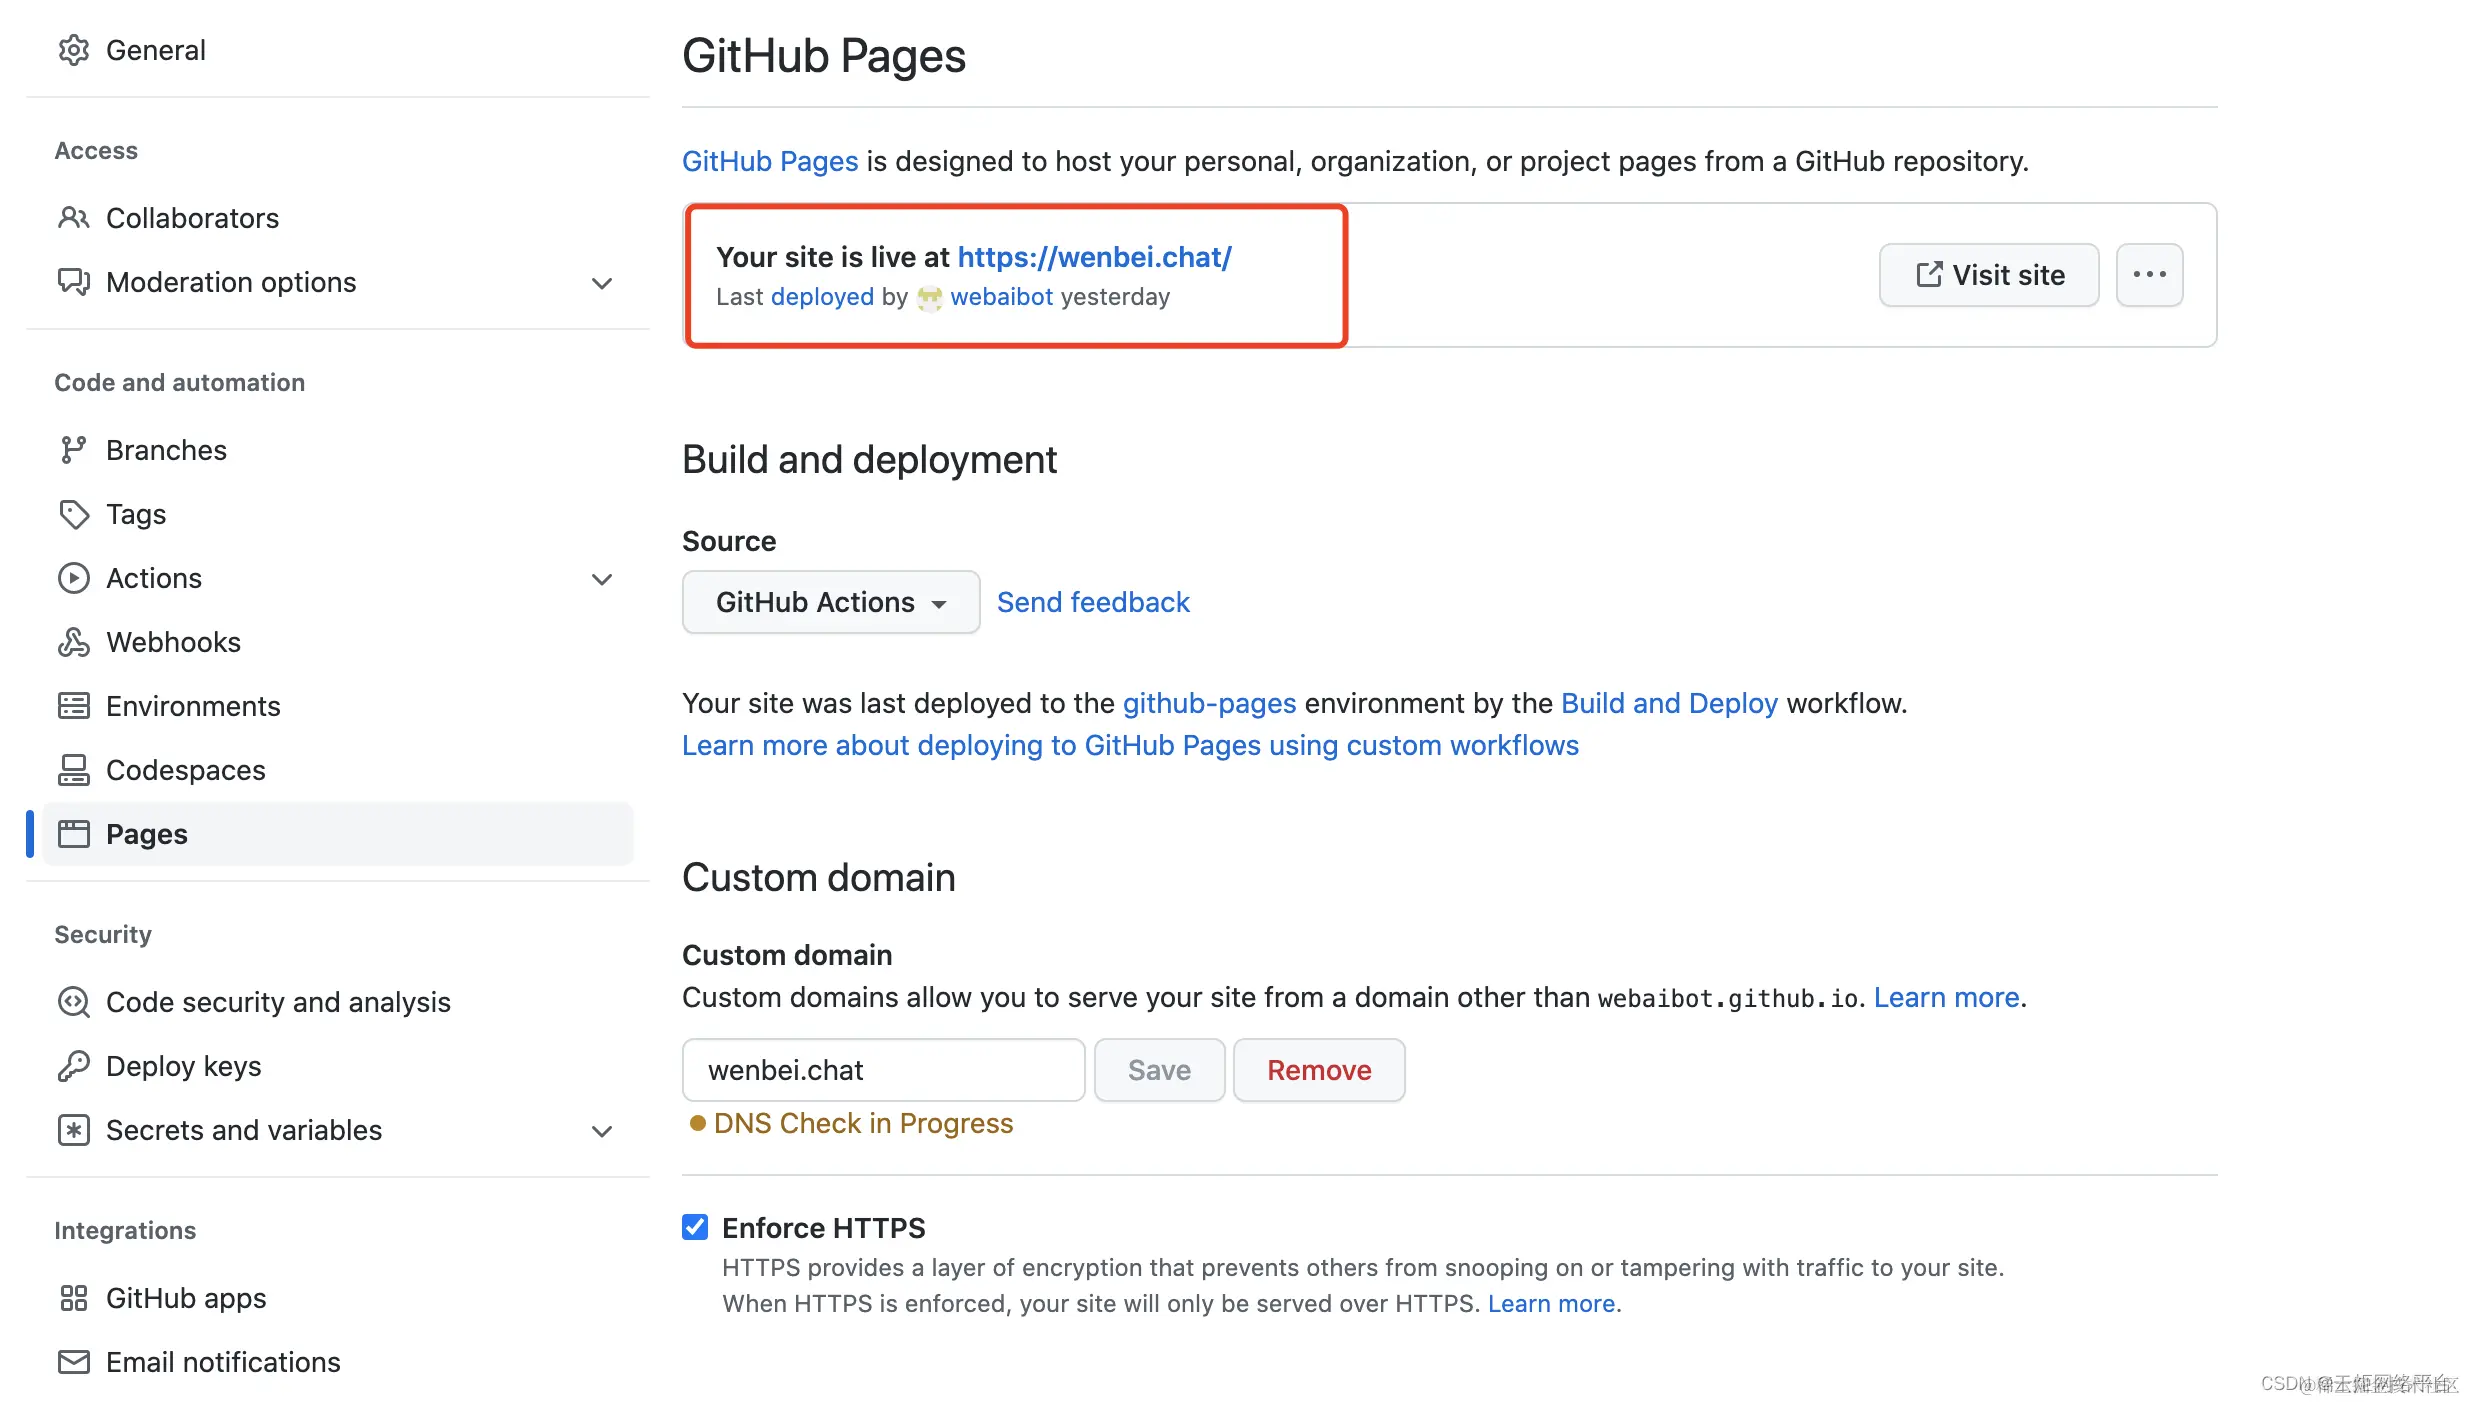Expand Secrets and variables chevron
The width and height of the screenshot is (2466, 1402).
coord(602,1131)
